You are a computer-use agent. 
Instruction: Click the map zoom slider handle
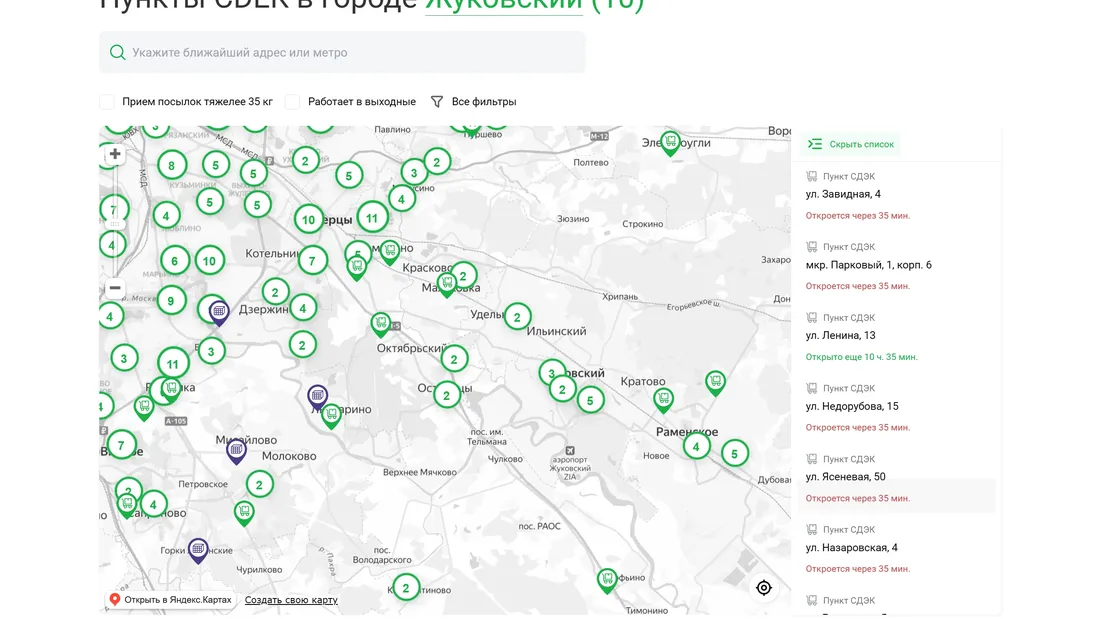point(115,222)
